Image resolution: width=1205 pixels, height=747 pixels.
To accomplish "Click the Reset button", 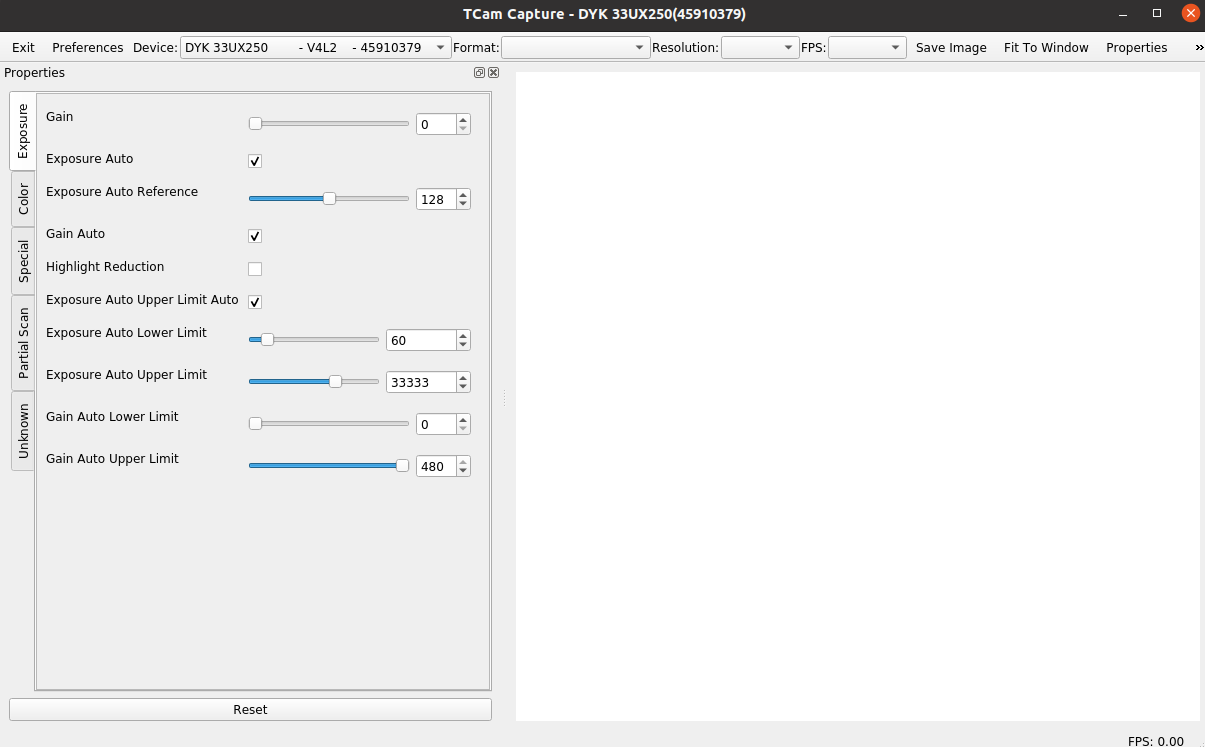I will [x=249, y=709].
